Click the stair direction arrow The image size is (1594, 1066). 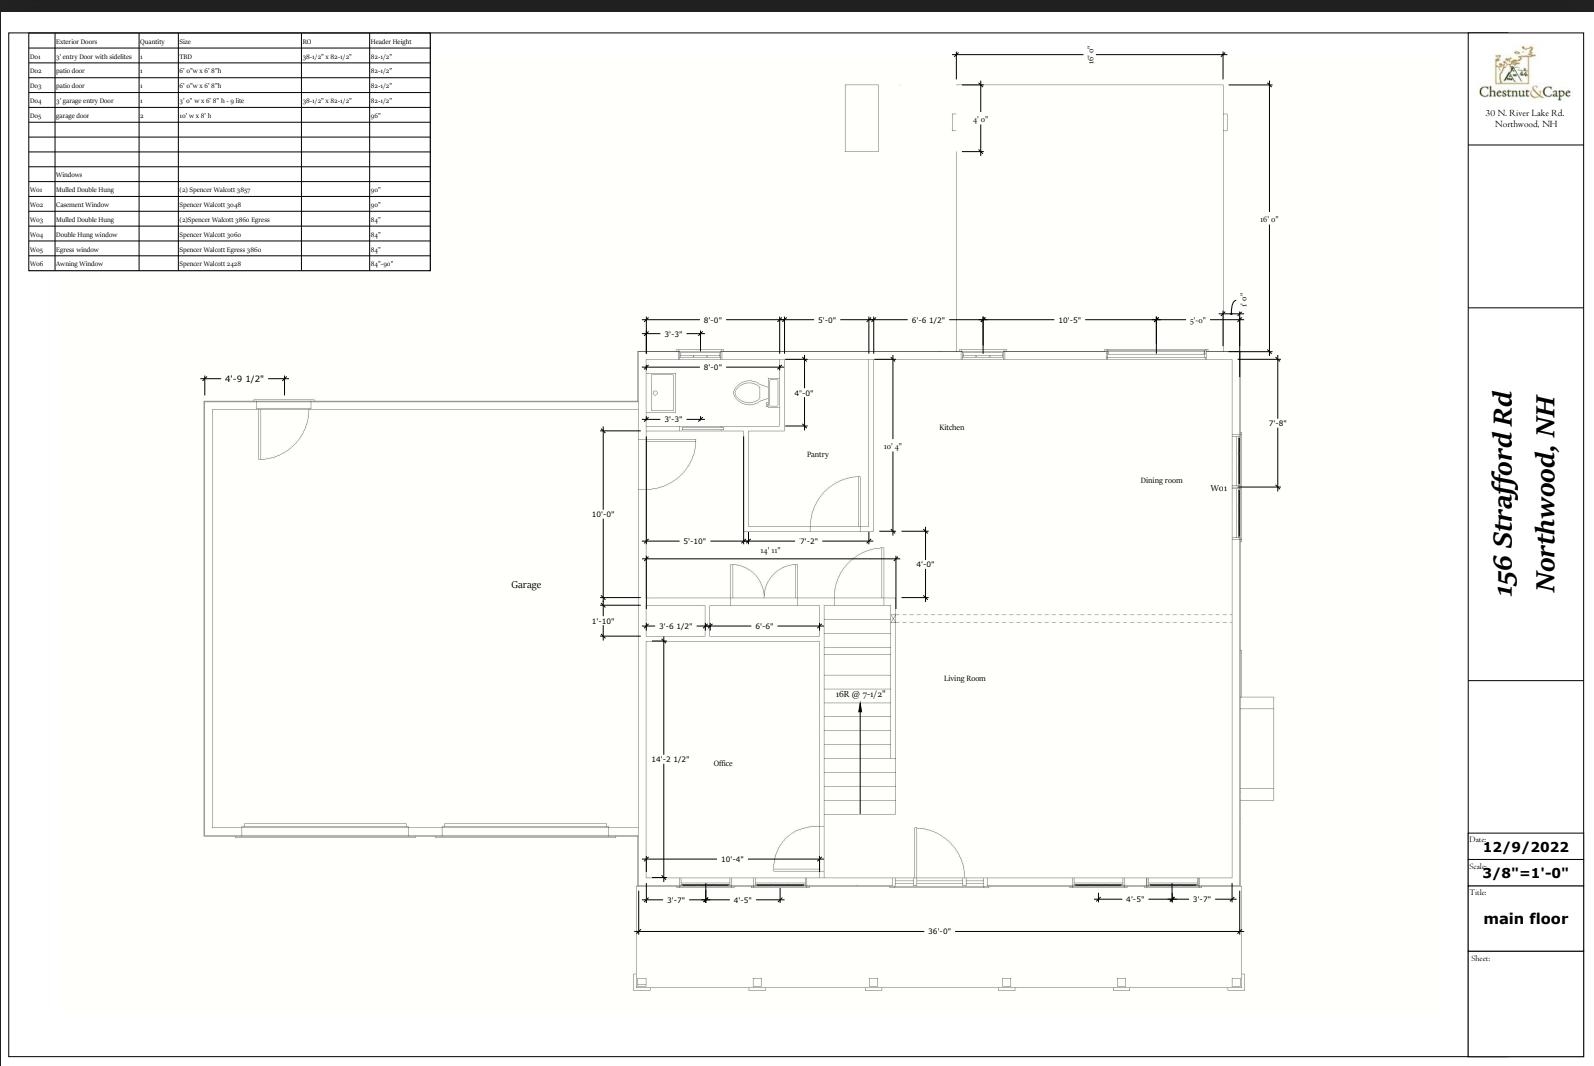860,757
